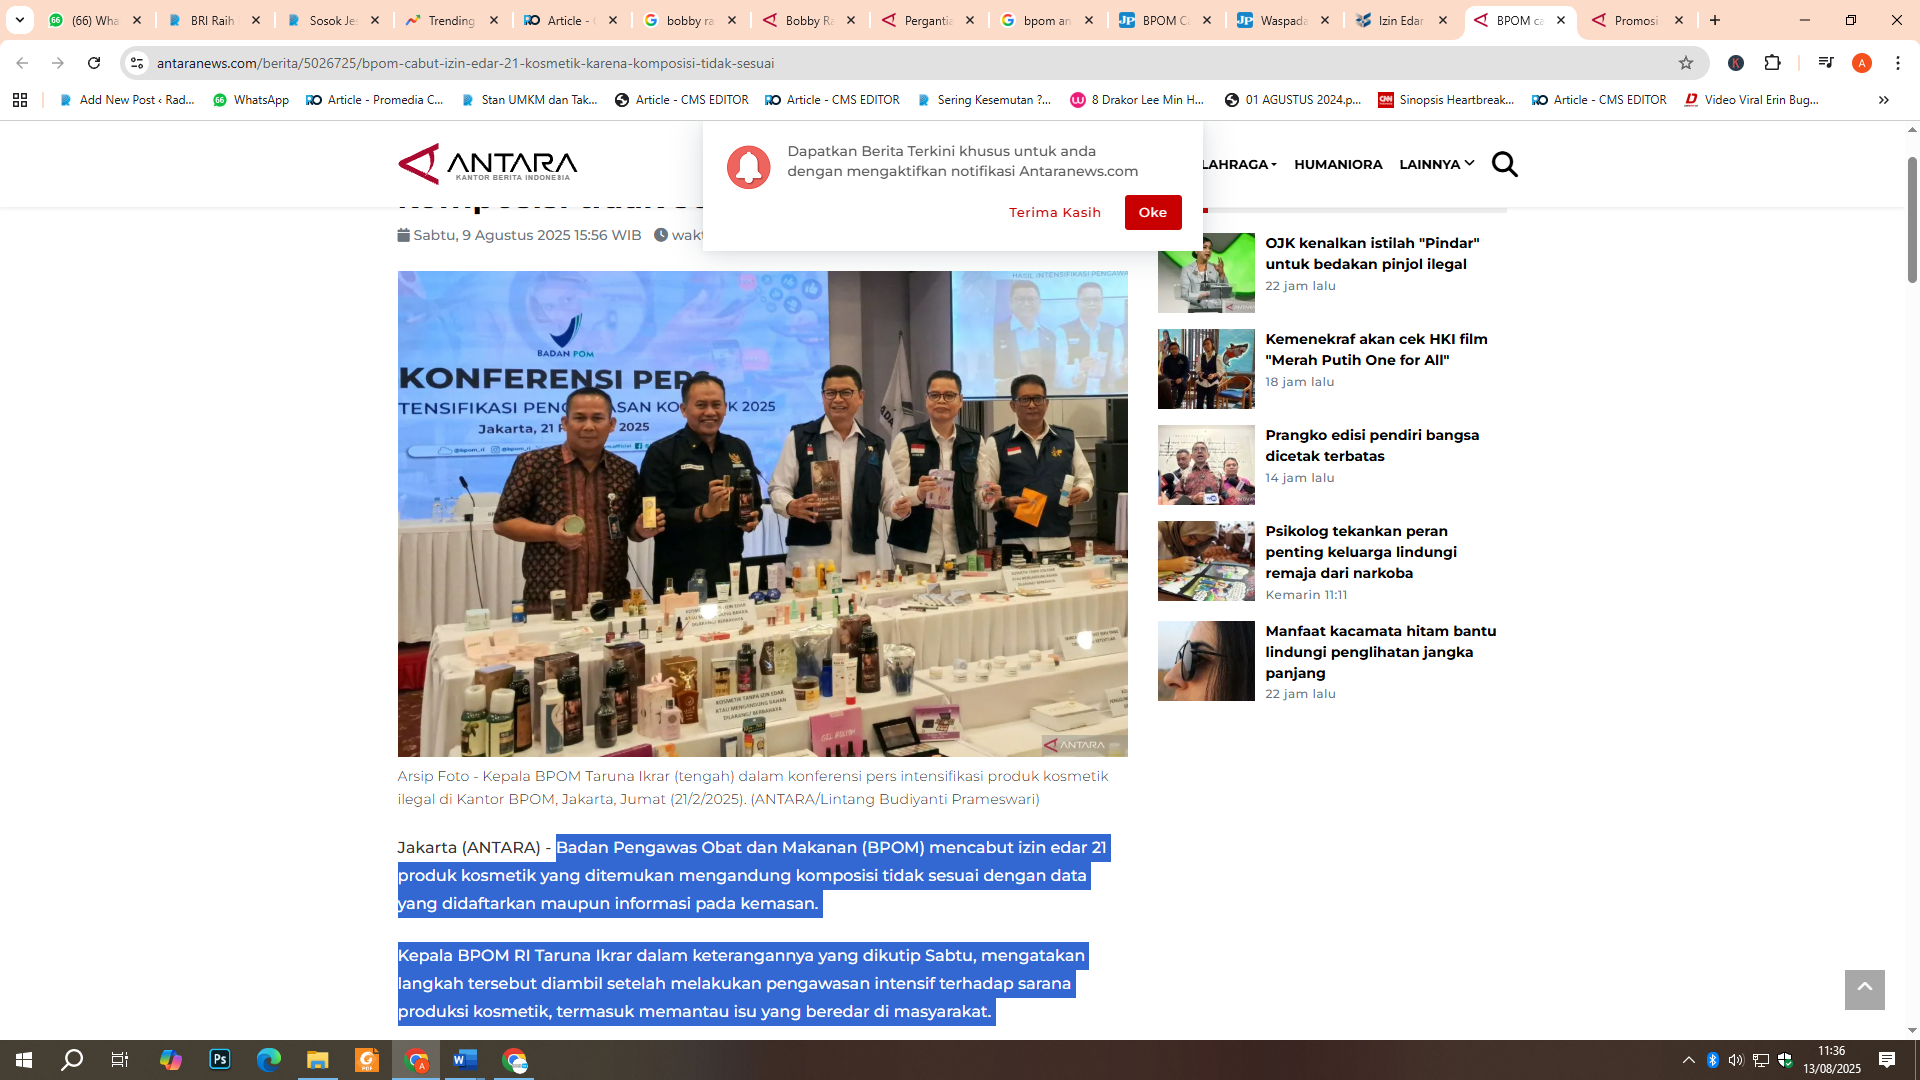1920x1080 pixels.
Task: Dismiss notification with Terima Kasih
Action: pyautogui.click(x=1055, y=212)
